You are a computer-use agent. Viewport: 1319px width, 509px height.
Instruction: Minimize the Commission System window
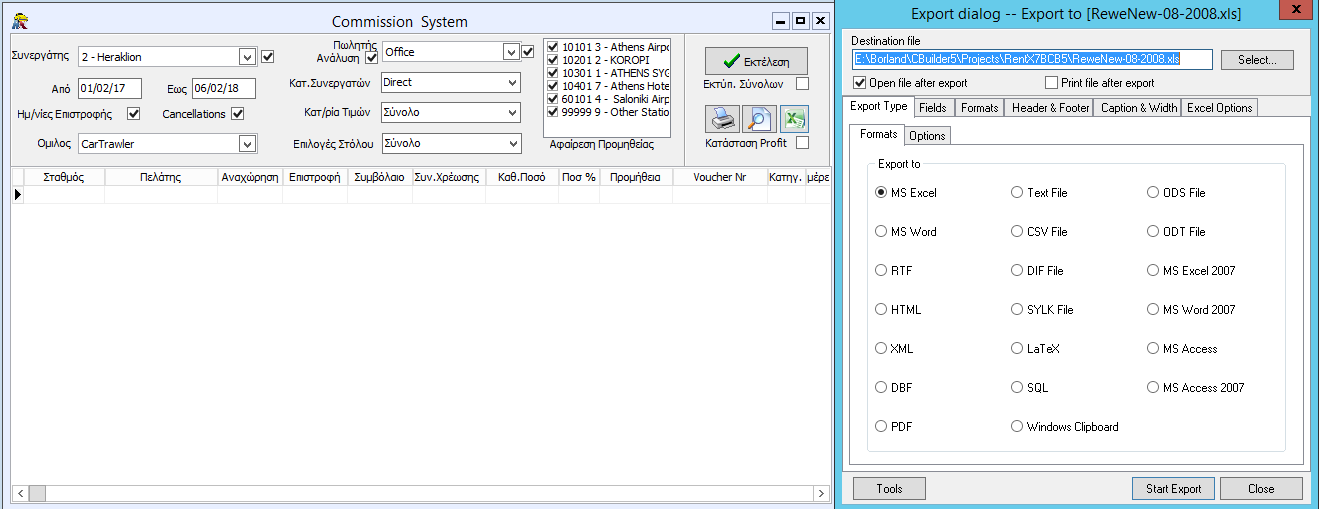pos(781,21)
